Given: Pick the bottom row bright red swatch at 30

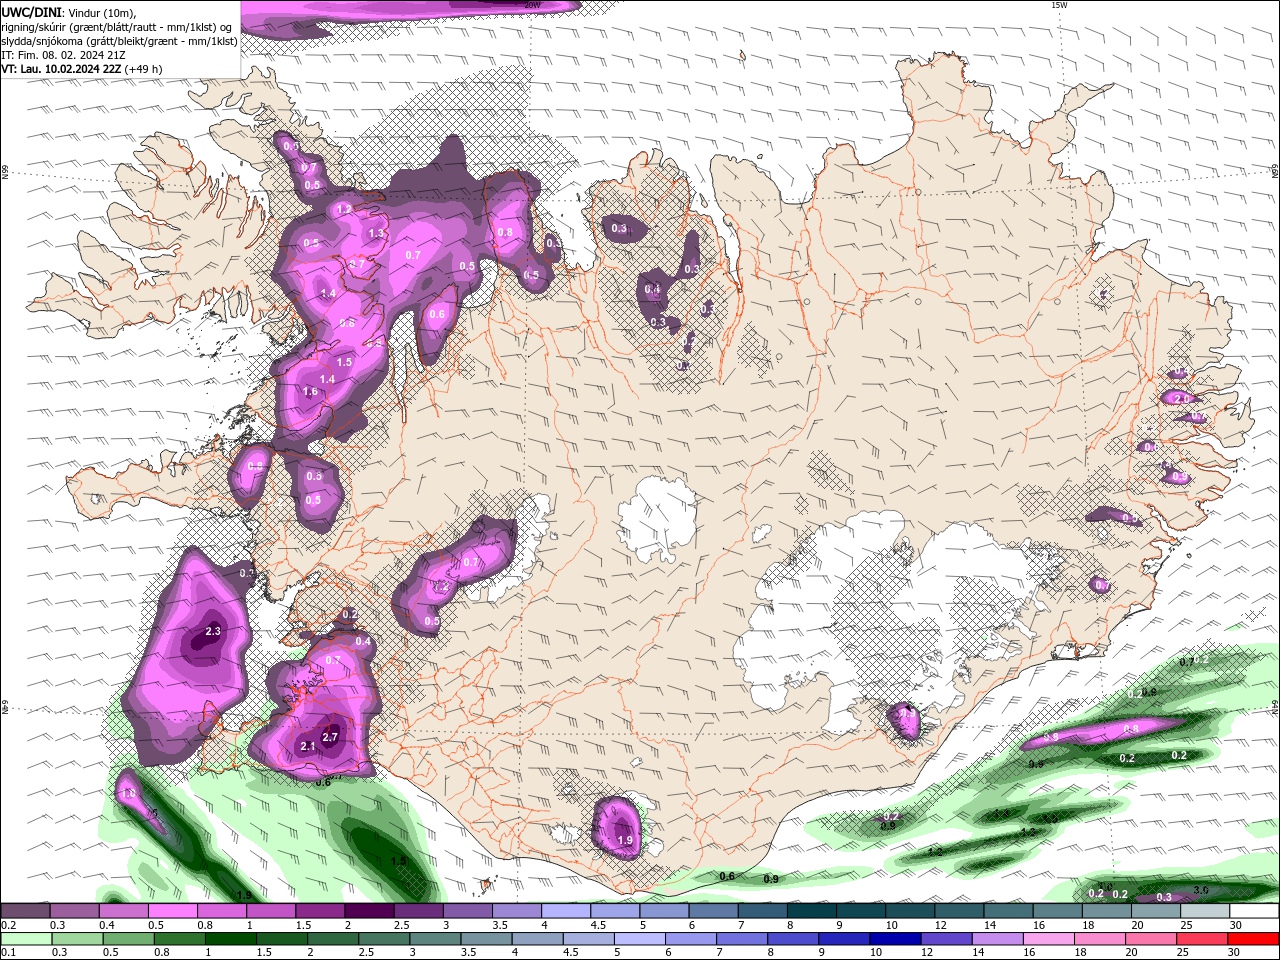Looking at the screenshot, I should pos(1254,939).
